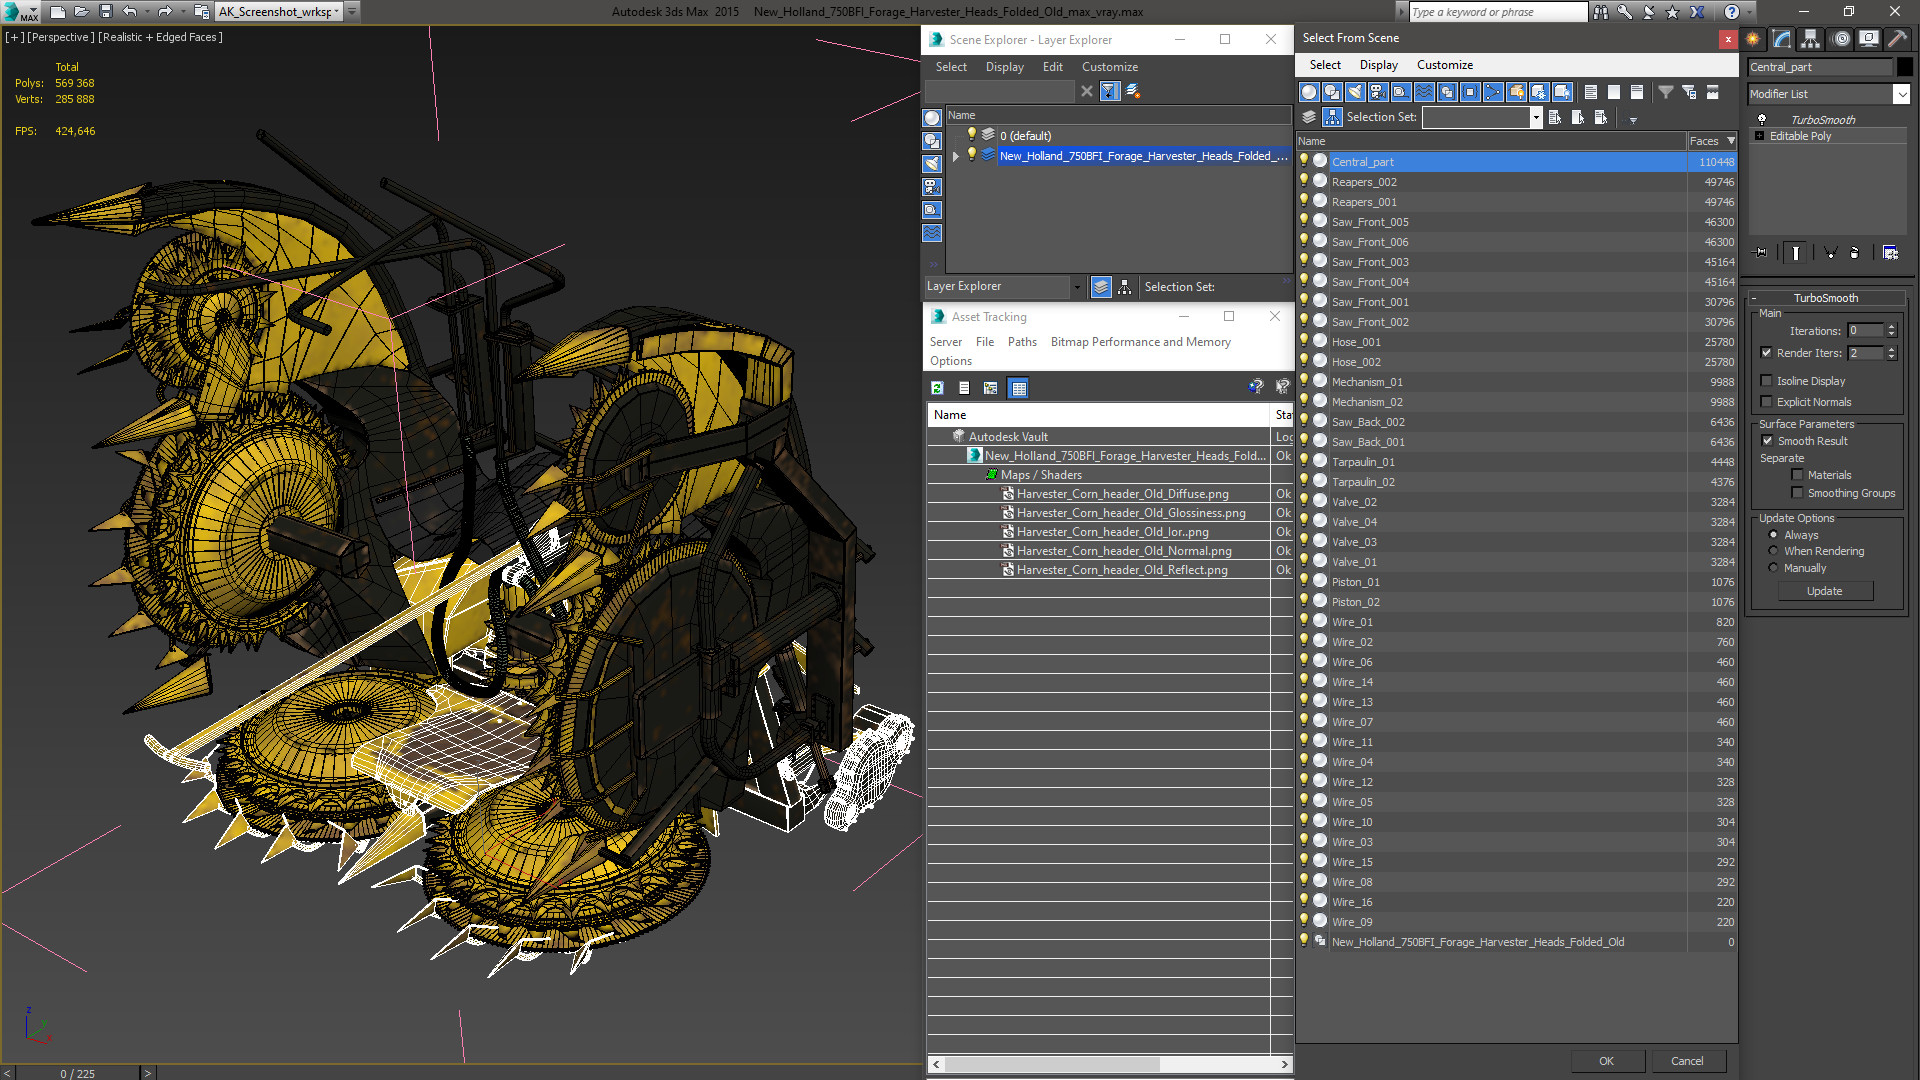
Task: Toggle Display Lights filter in Select From Scene
Action: click(x=1355, y=92)
